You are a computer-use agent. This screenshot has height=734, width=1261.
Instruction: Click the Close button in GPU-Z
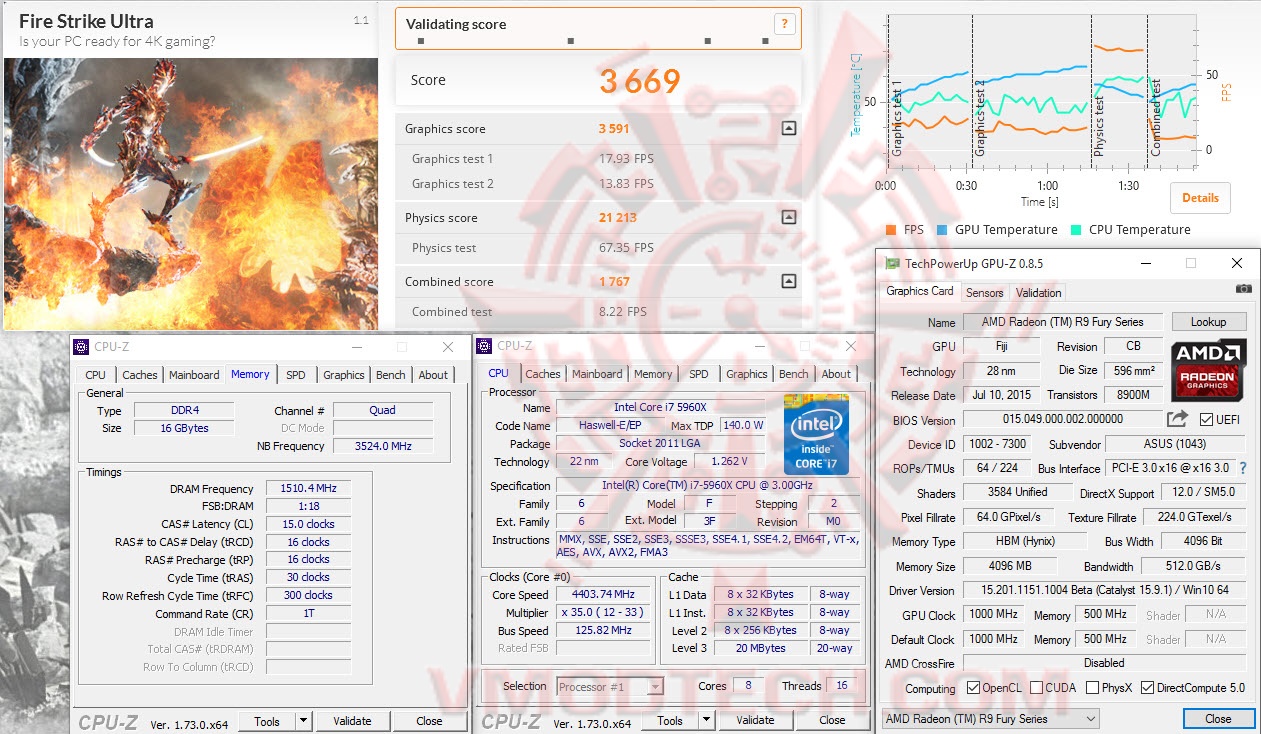pos(1218,718)
